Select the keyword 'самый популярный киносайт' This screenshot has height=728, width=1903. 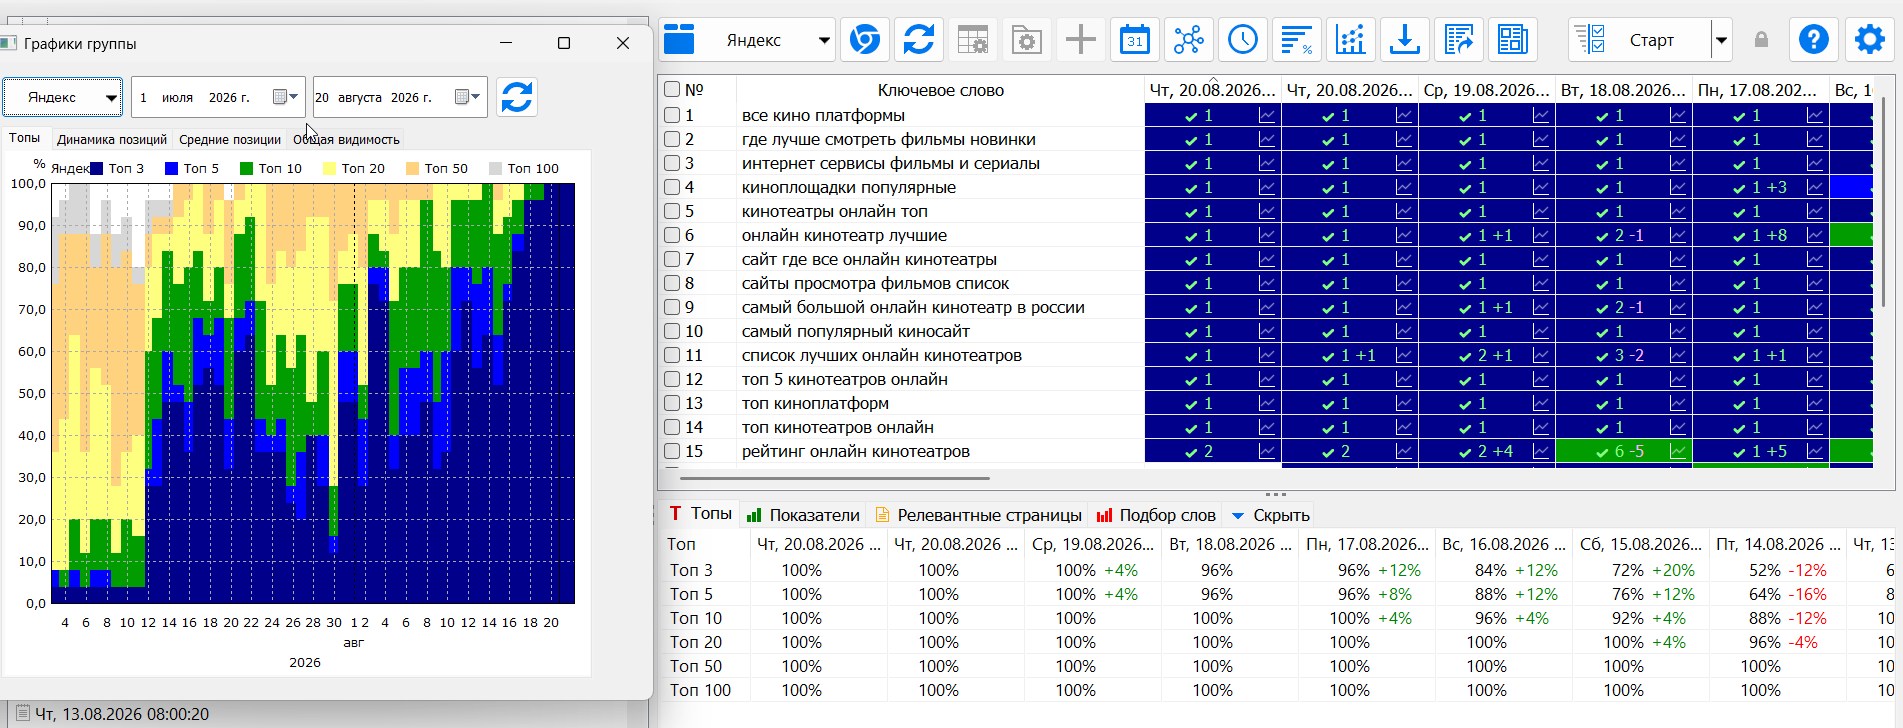tap(856, 331)
